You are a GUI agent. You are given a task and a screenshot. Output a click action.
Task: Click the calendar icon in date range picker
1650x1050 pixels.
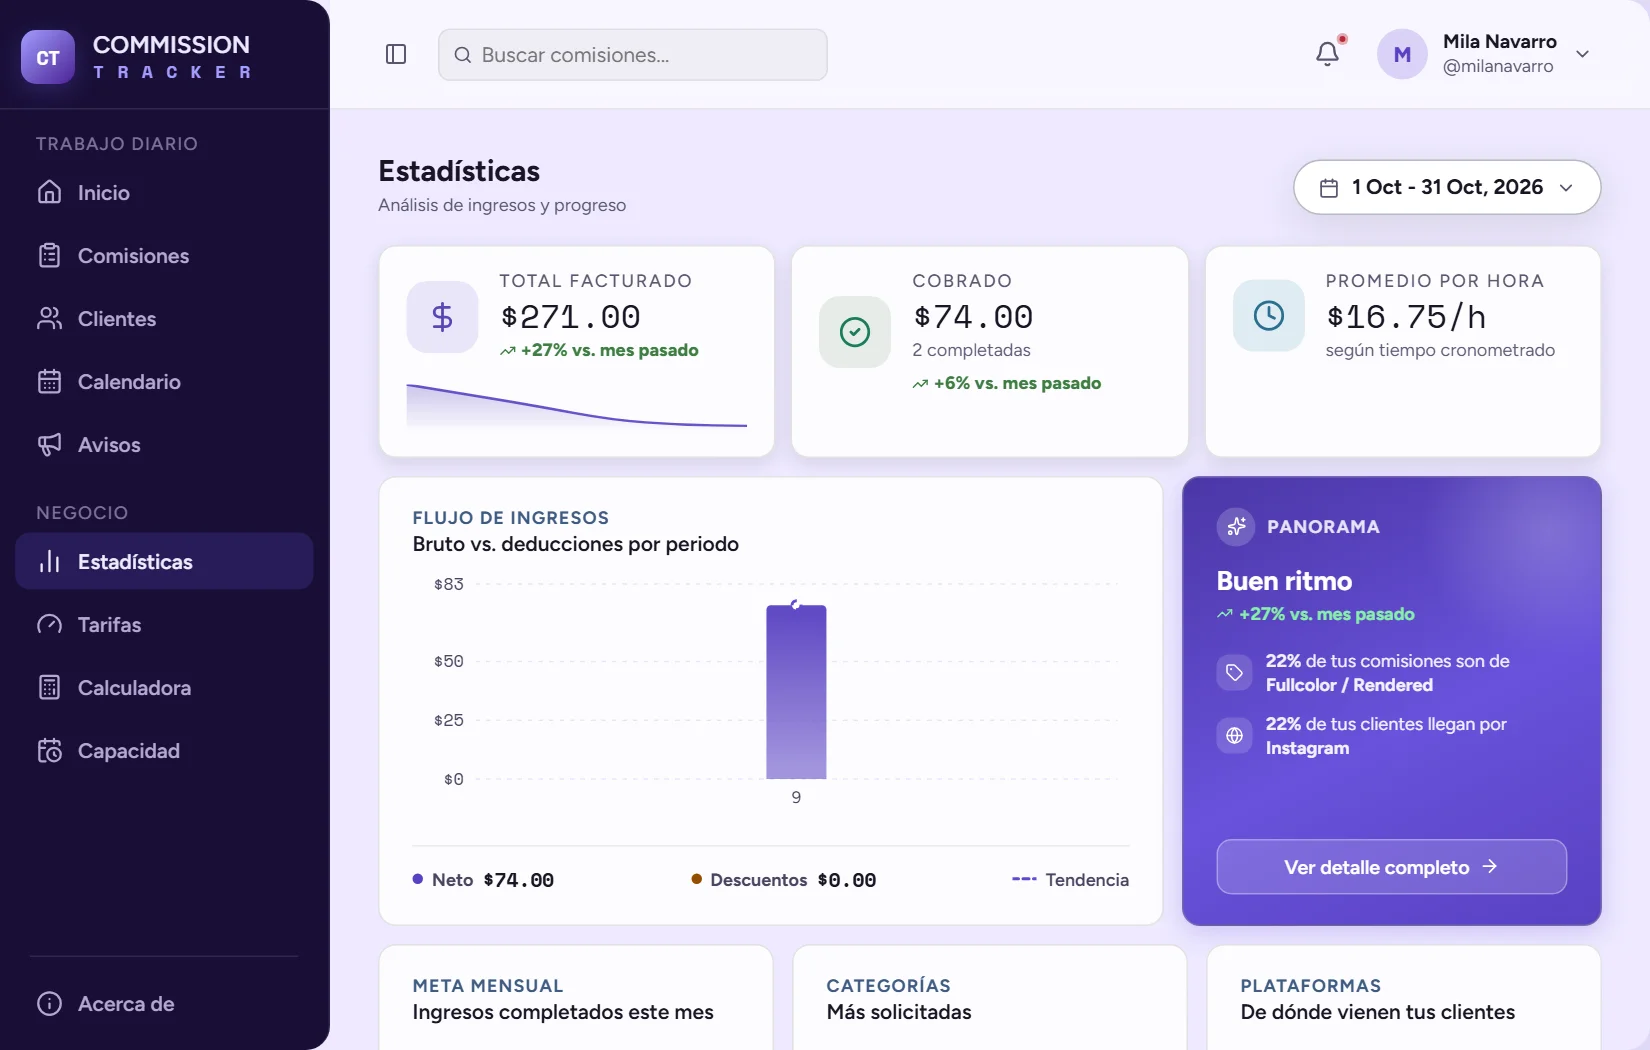click(1329, 188)
